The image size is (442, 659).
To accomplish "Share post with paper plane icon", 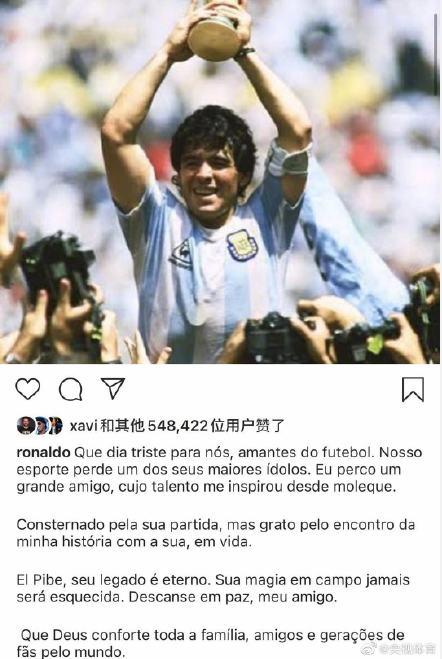I will tap(113, 388).
